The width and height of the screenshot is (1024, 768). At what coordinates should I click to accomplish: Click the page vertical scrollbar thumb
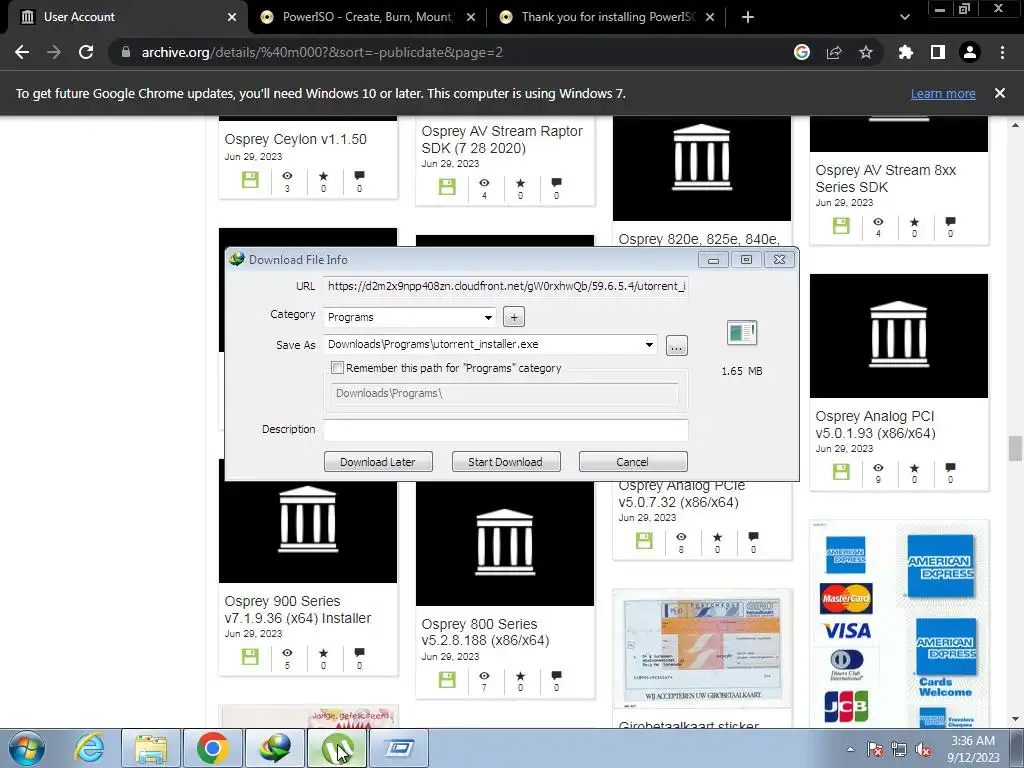[1015, 449]
